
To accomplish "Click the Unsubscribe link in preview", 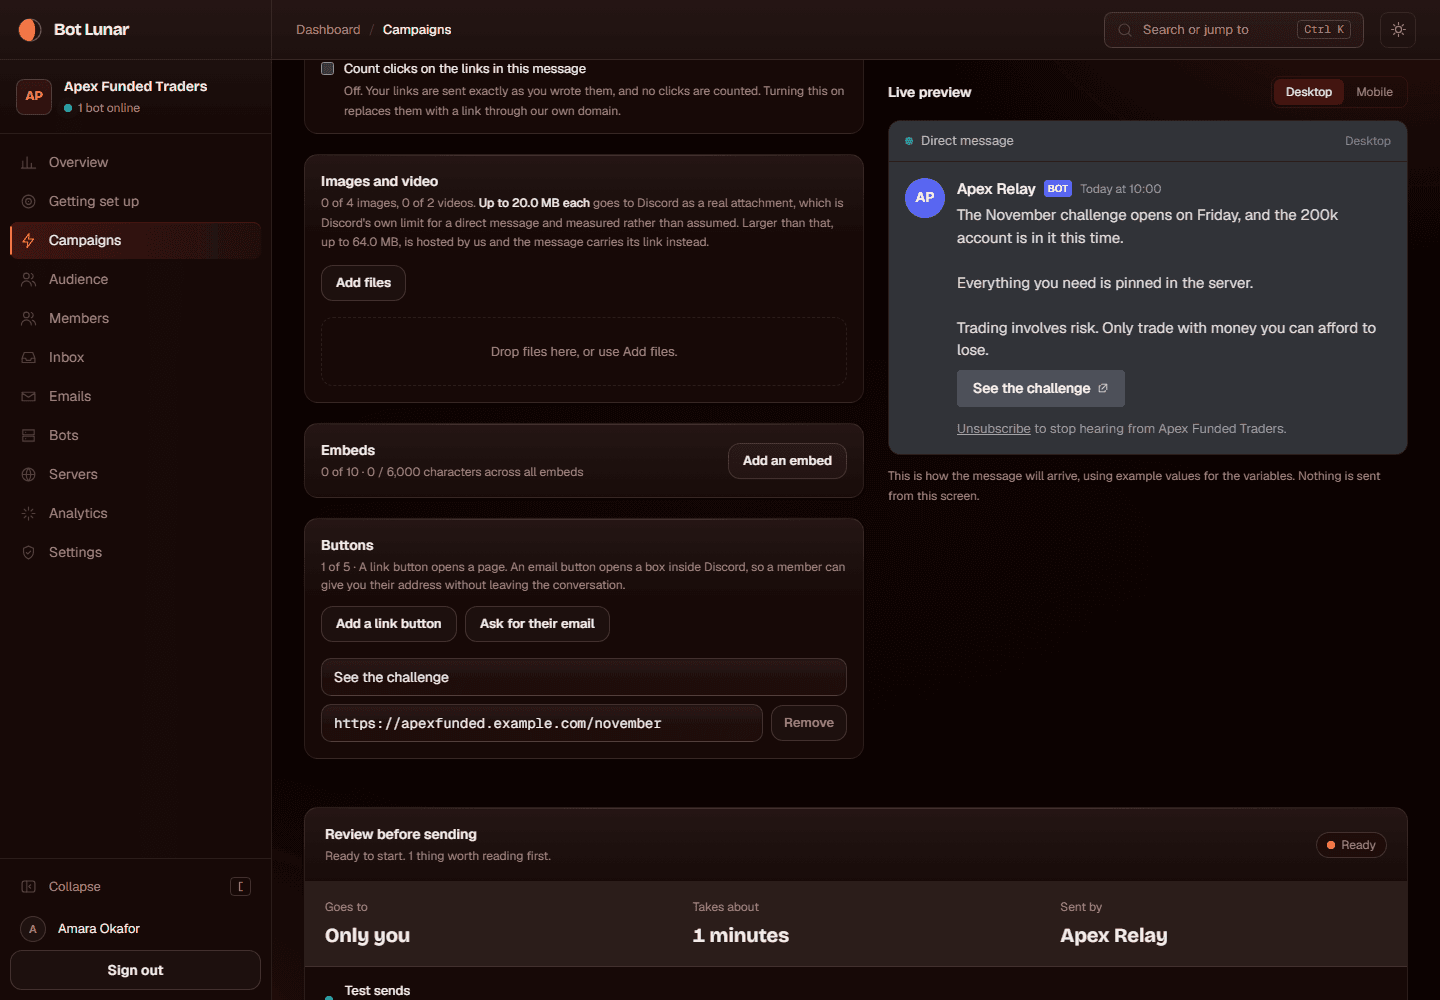I will coord(993,429).
